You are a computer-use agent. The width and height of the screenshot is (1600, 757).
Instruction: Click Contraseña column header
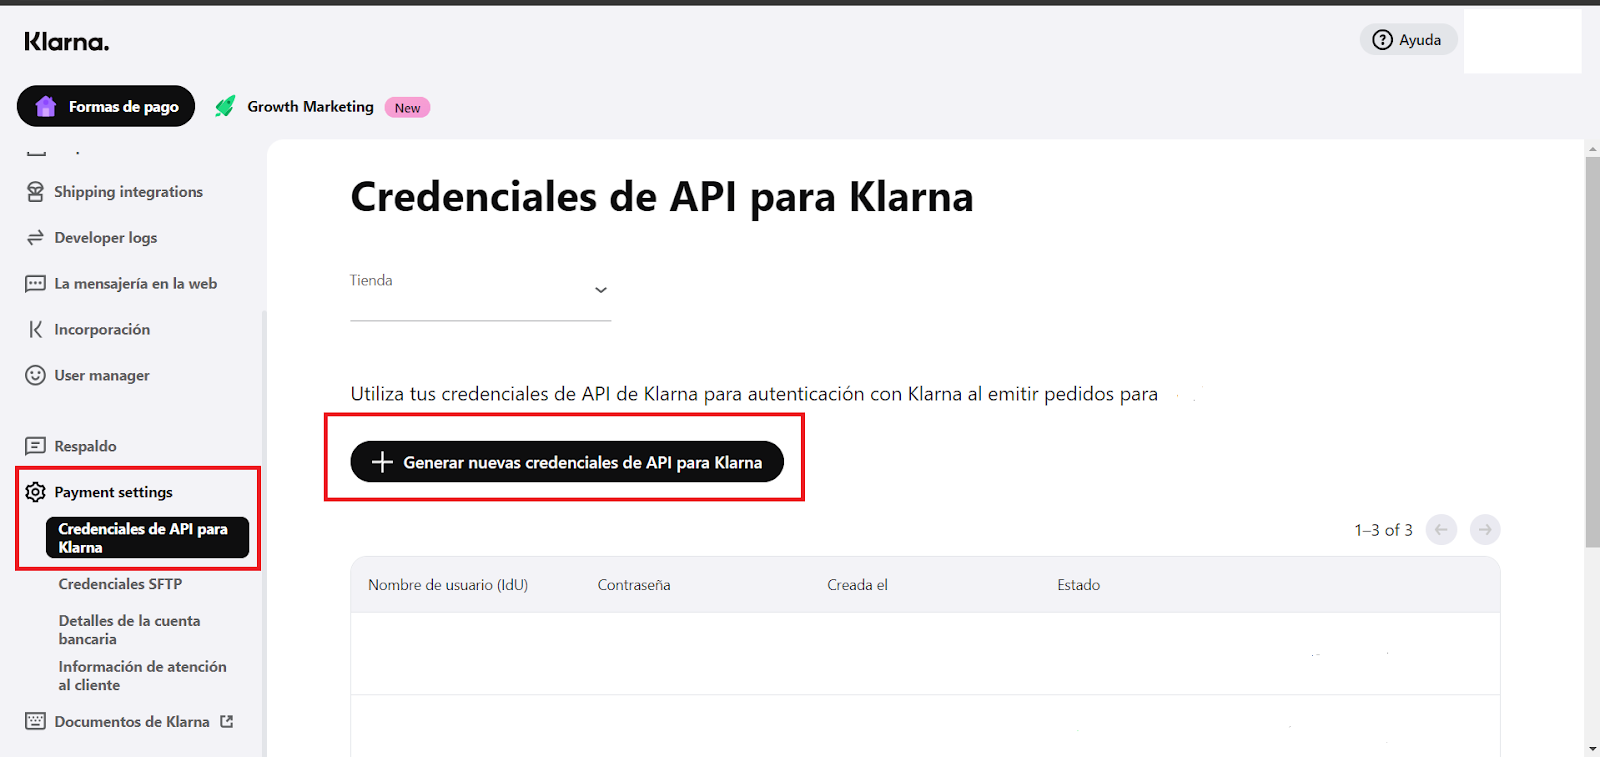coord(634,585)
